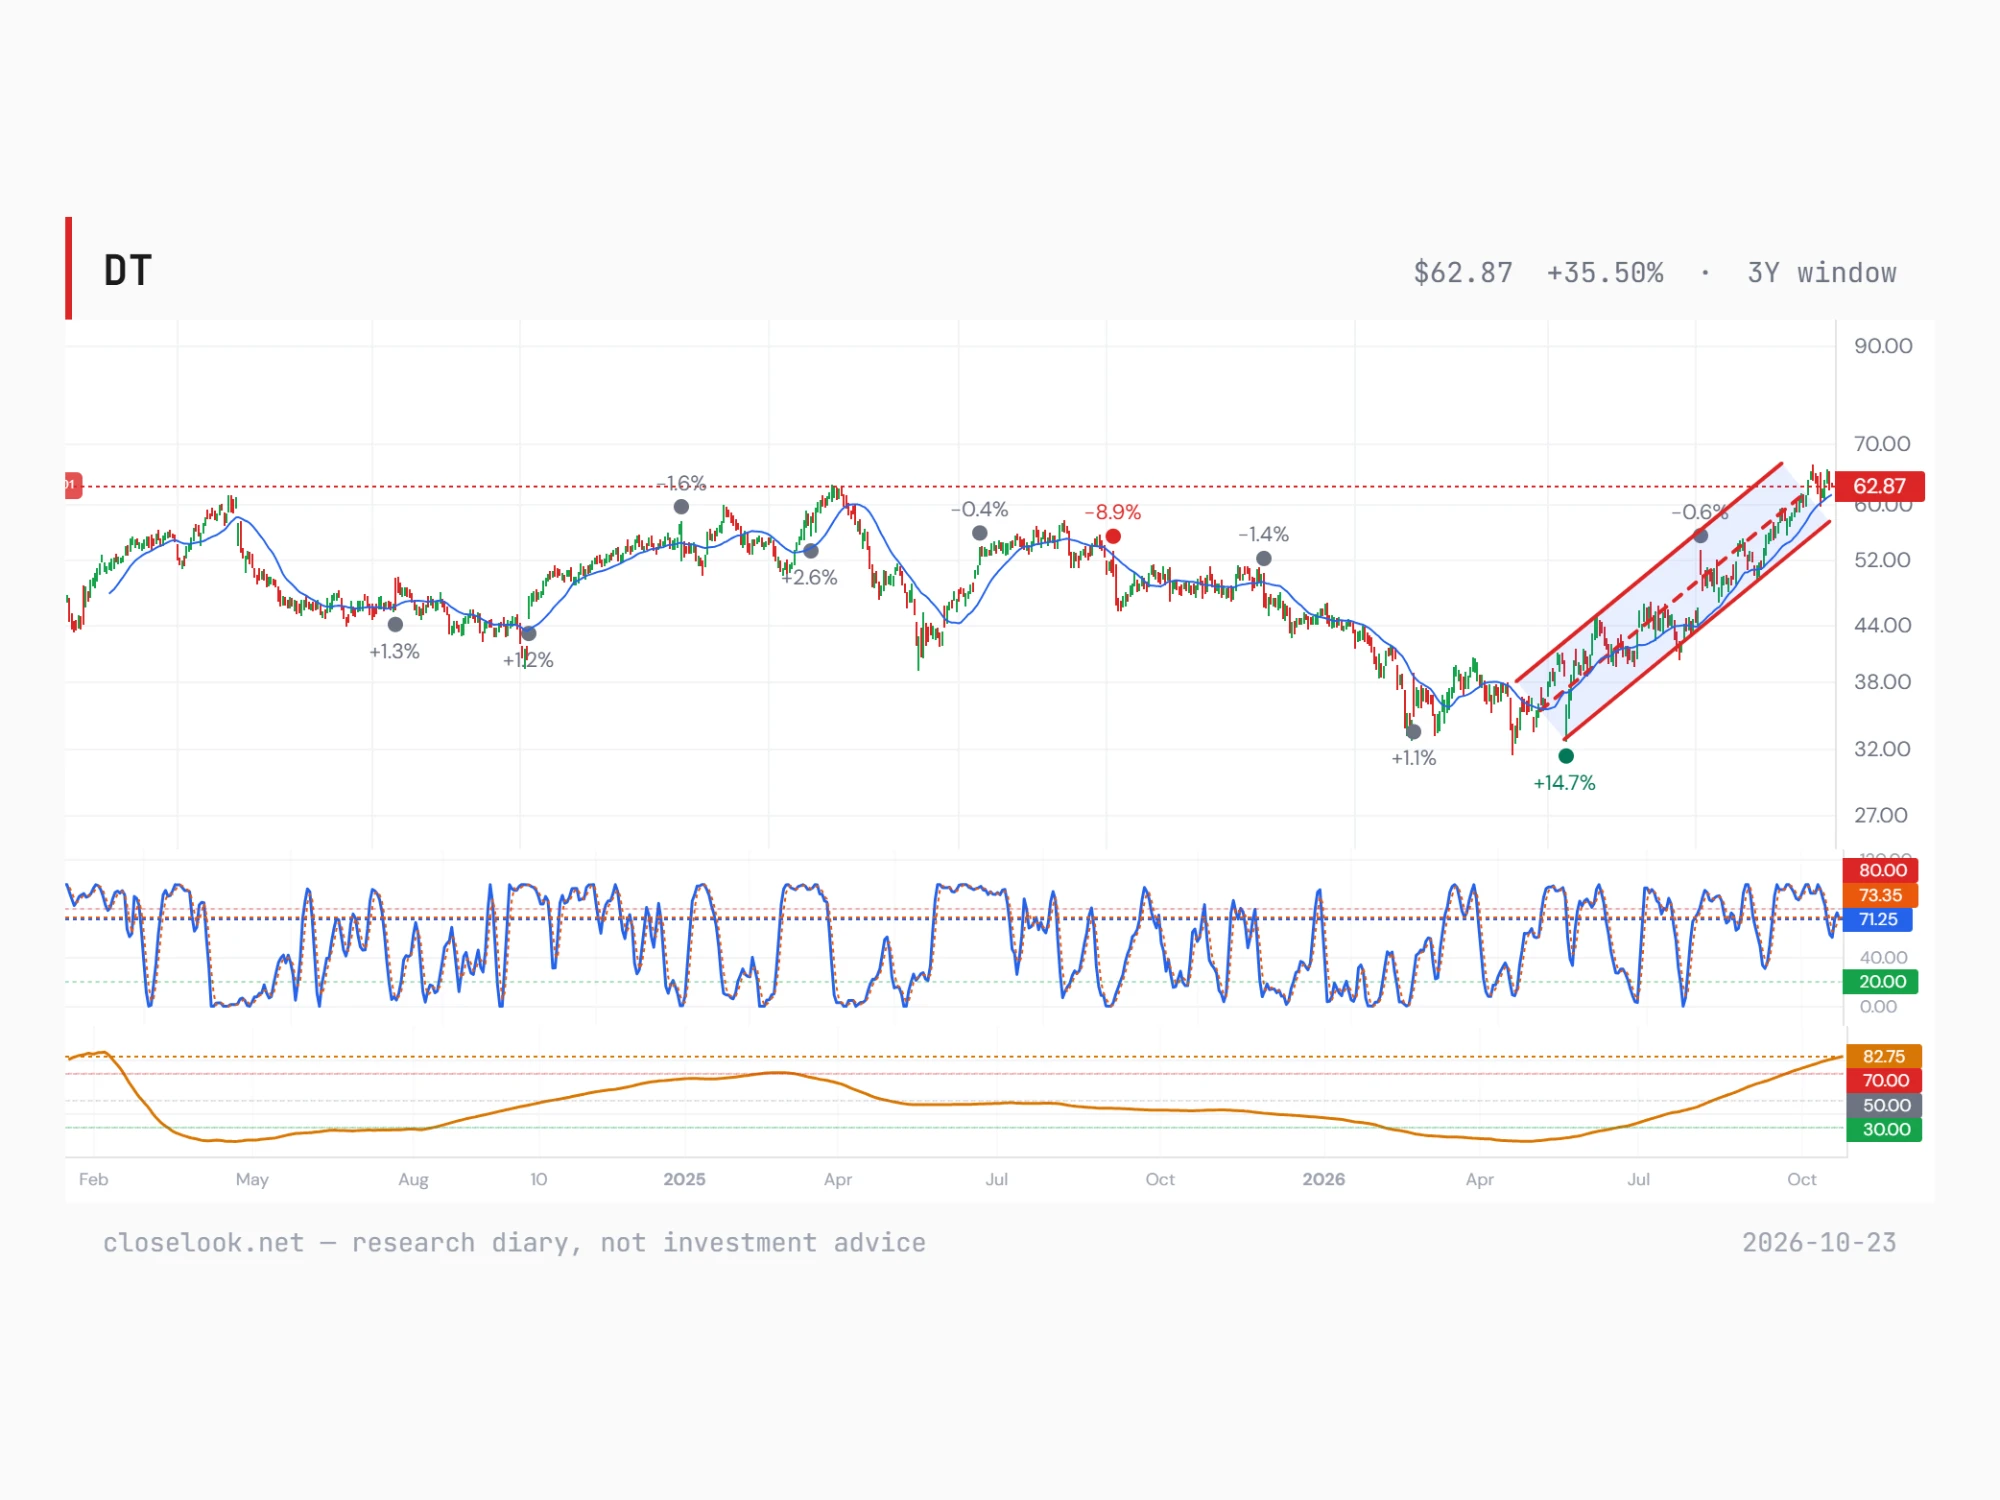Click the 70.00 red lower-panel level tag

point(1884,1080)
